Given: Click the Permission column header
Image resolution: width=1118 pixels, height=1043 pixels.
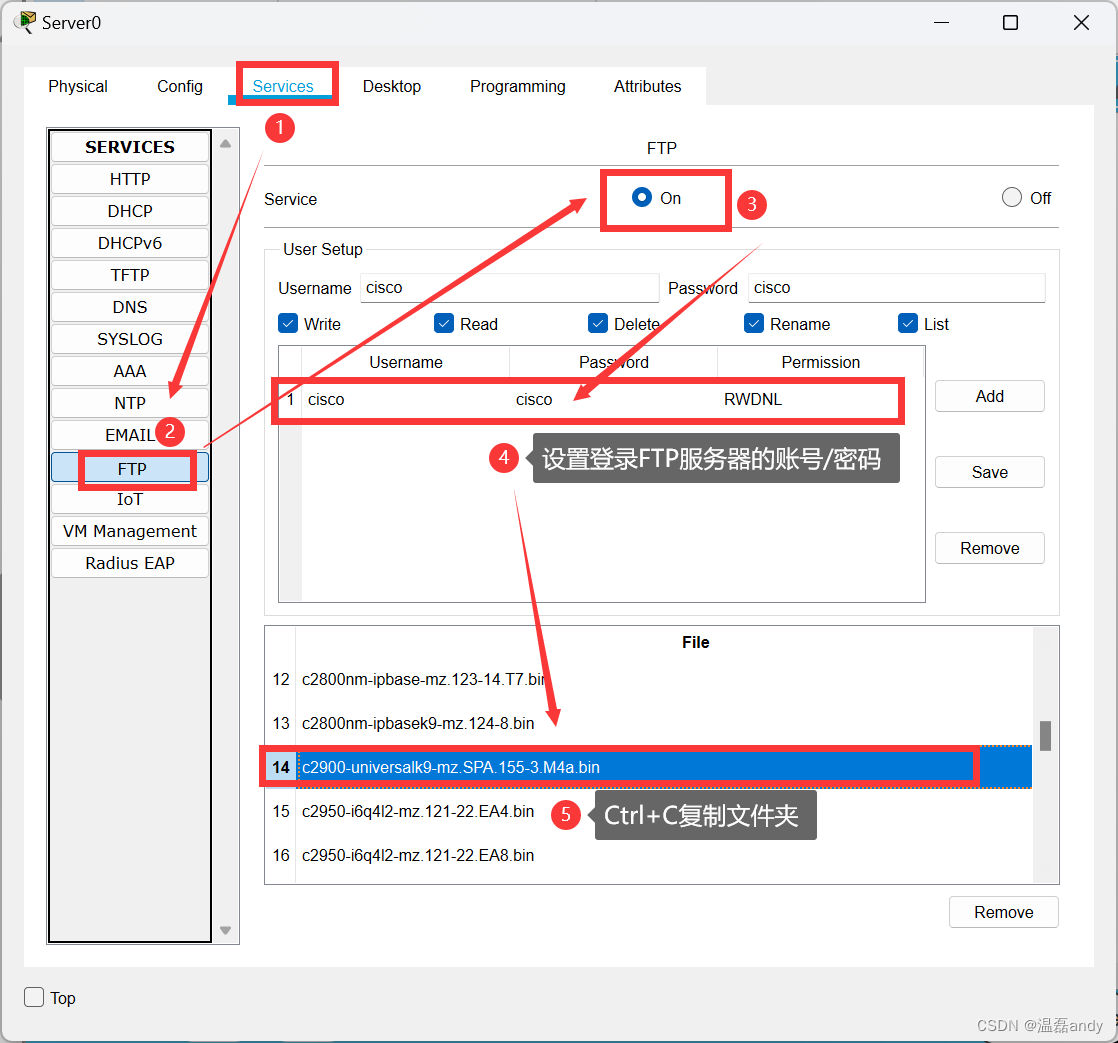Looking at the screenshot, I should click(x=821, y=362).
